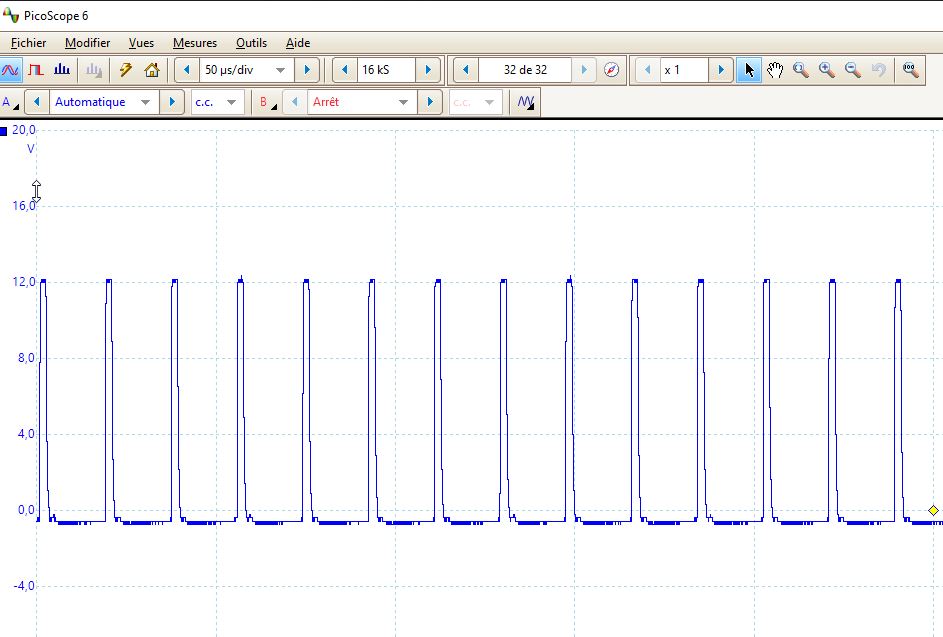943x637 pixels.
Task: Go to previous waveform buffer
Action: [x=465, y=70]
